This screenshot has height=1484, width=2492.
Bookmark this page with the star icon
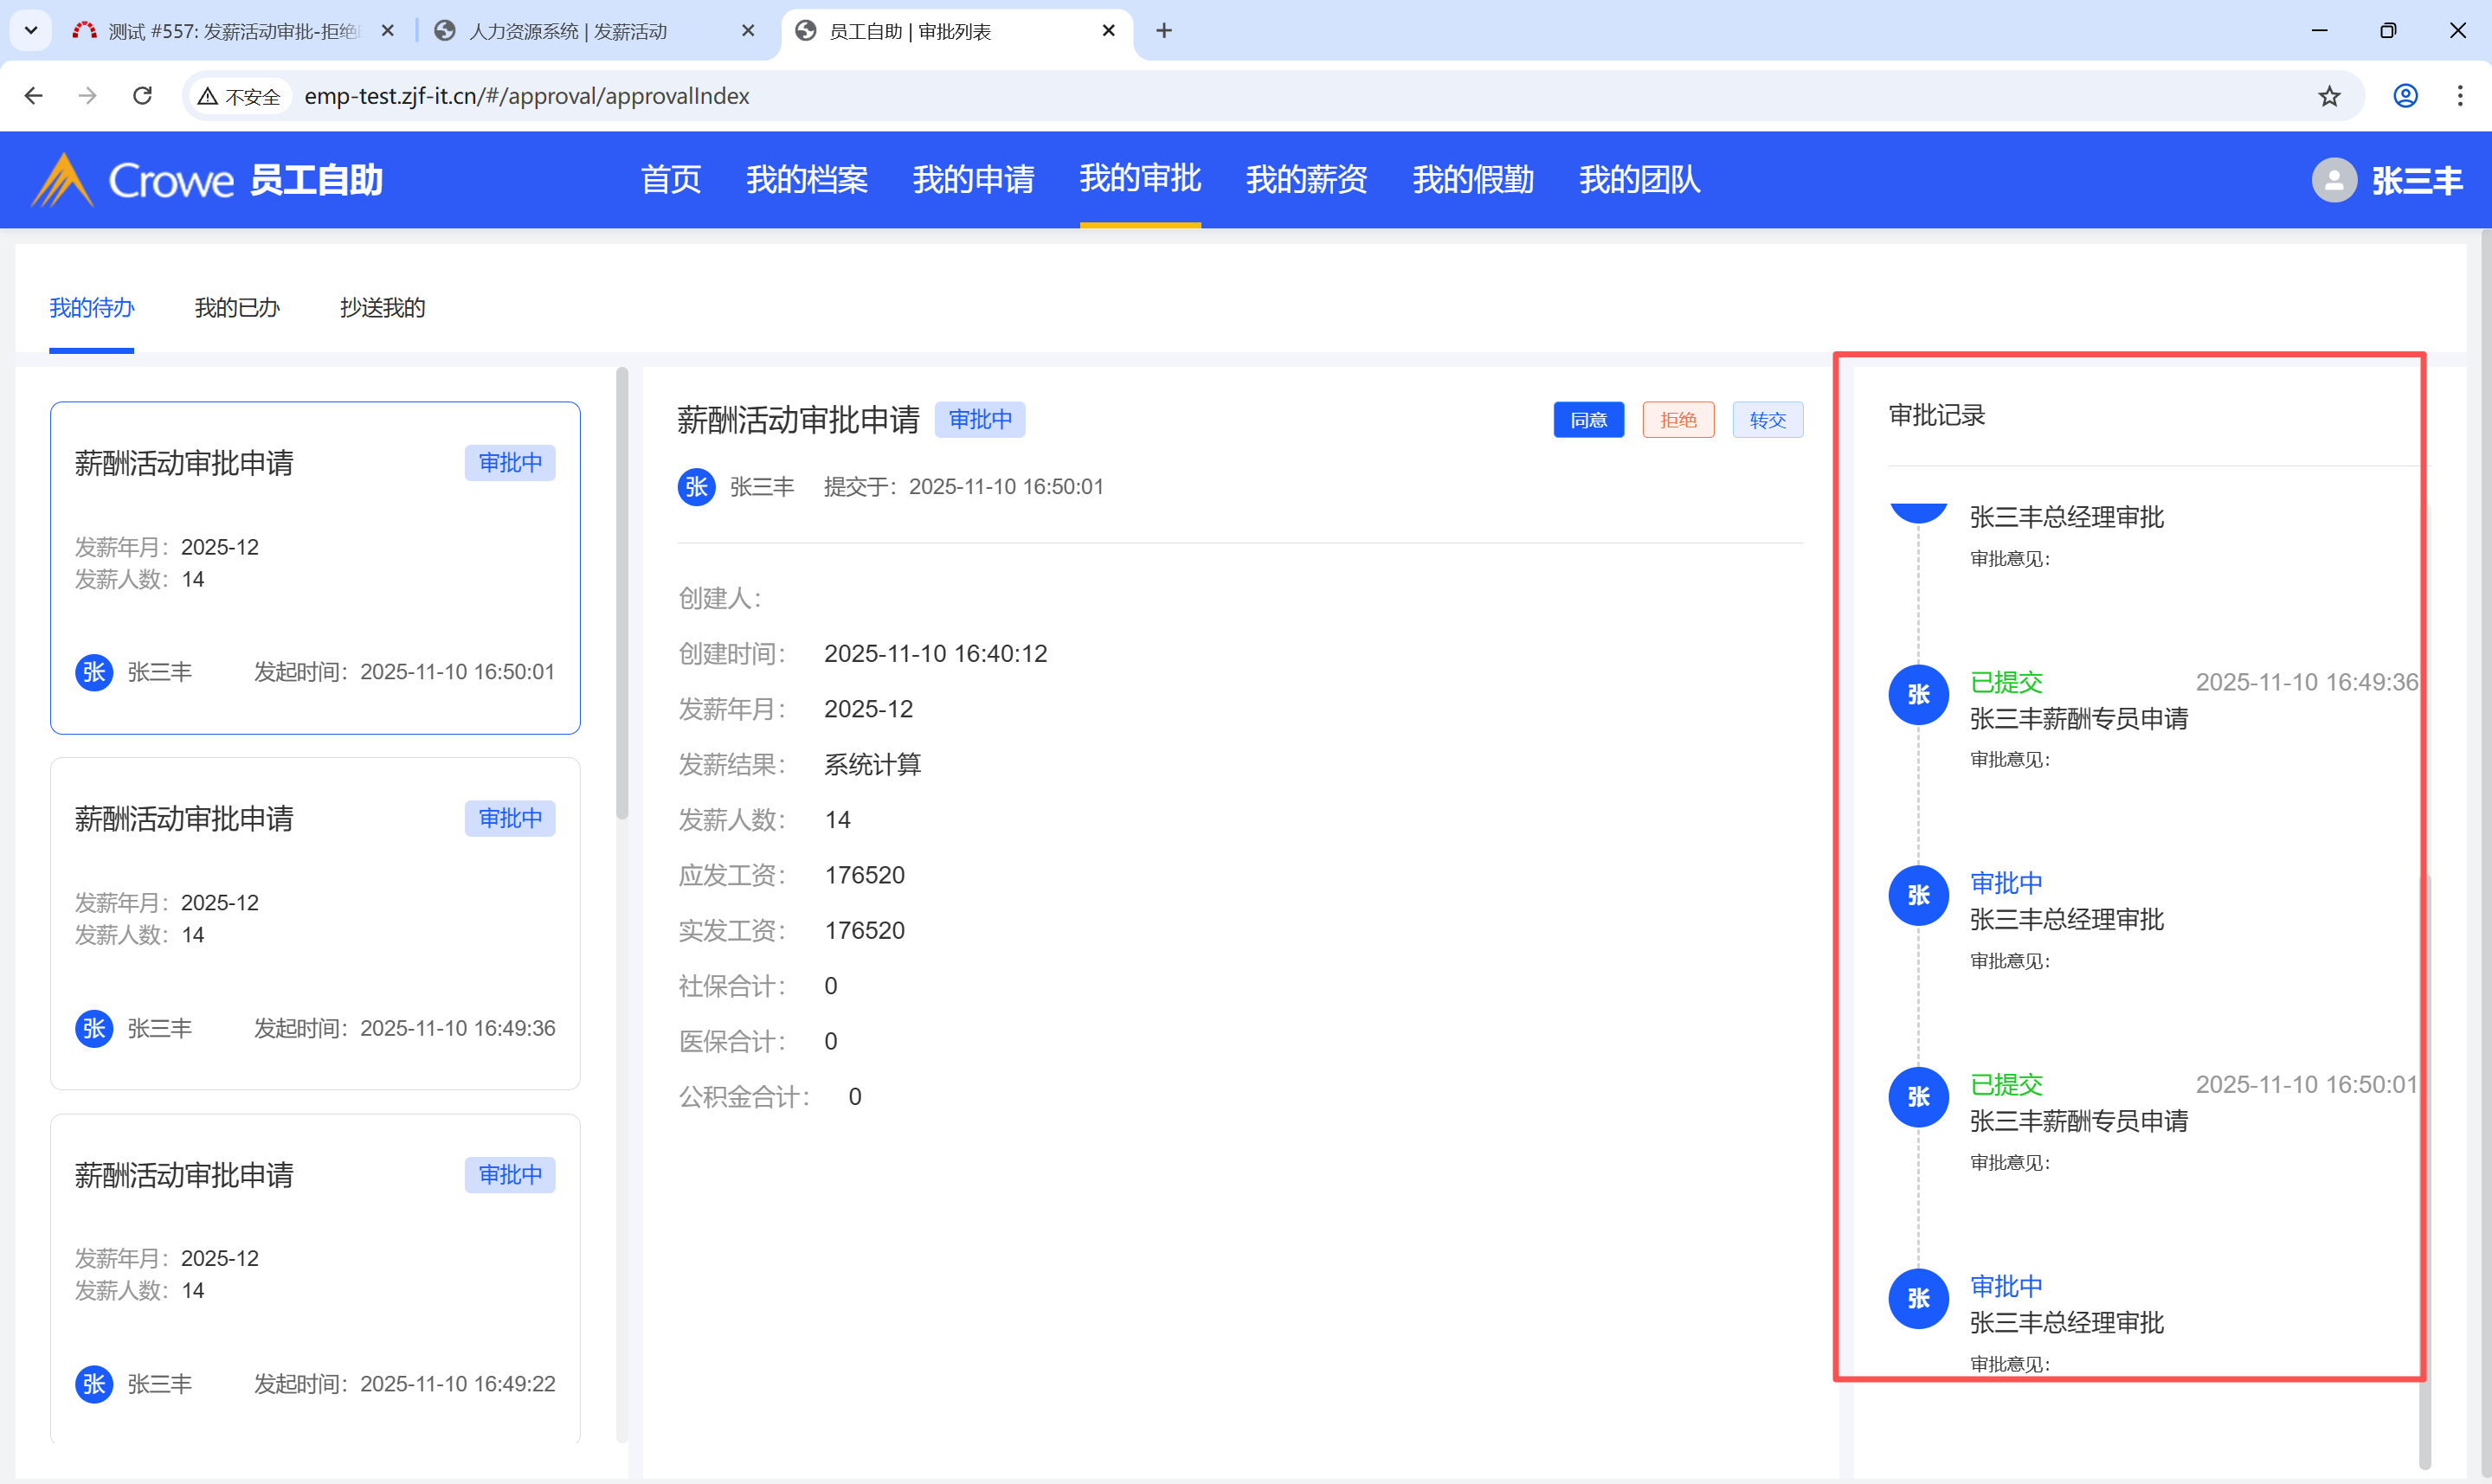click(x=2329, y=96)
